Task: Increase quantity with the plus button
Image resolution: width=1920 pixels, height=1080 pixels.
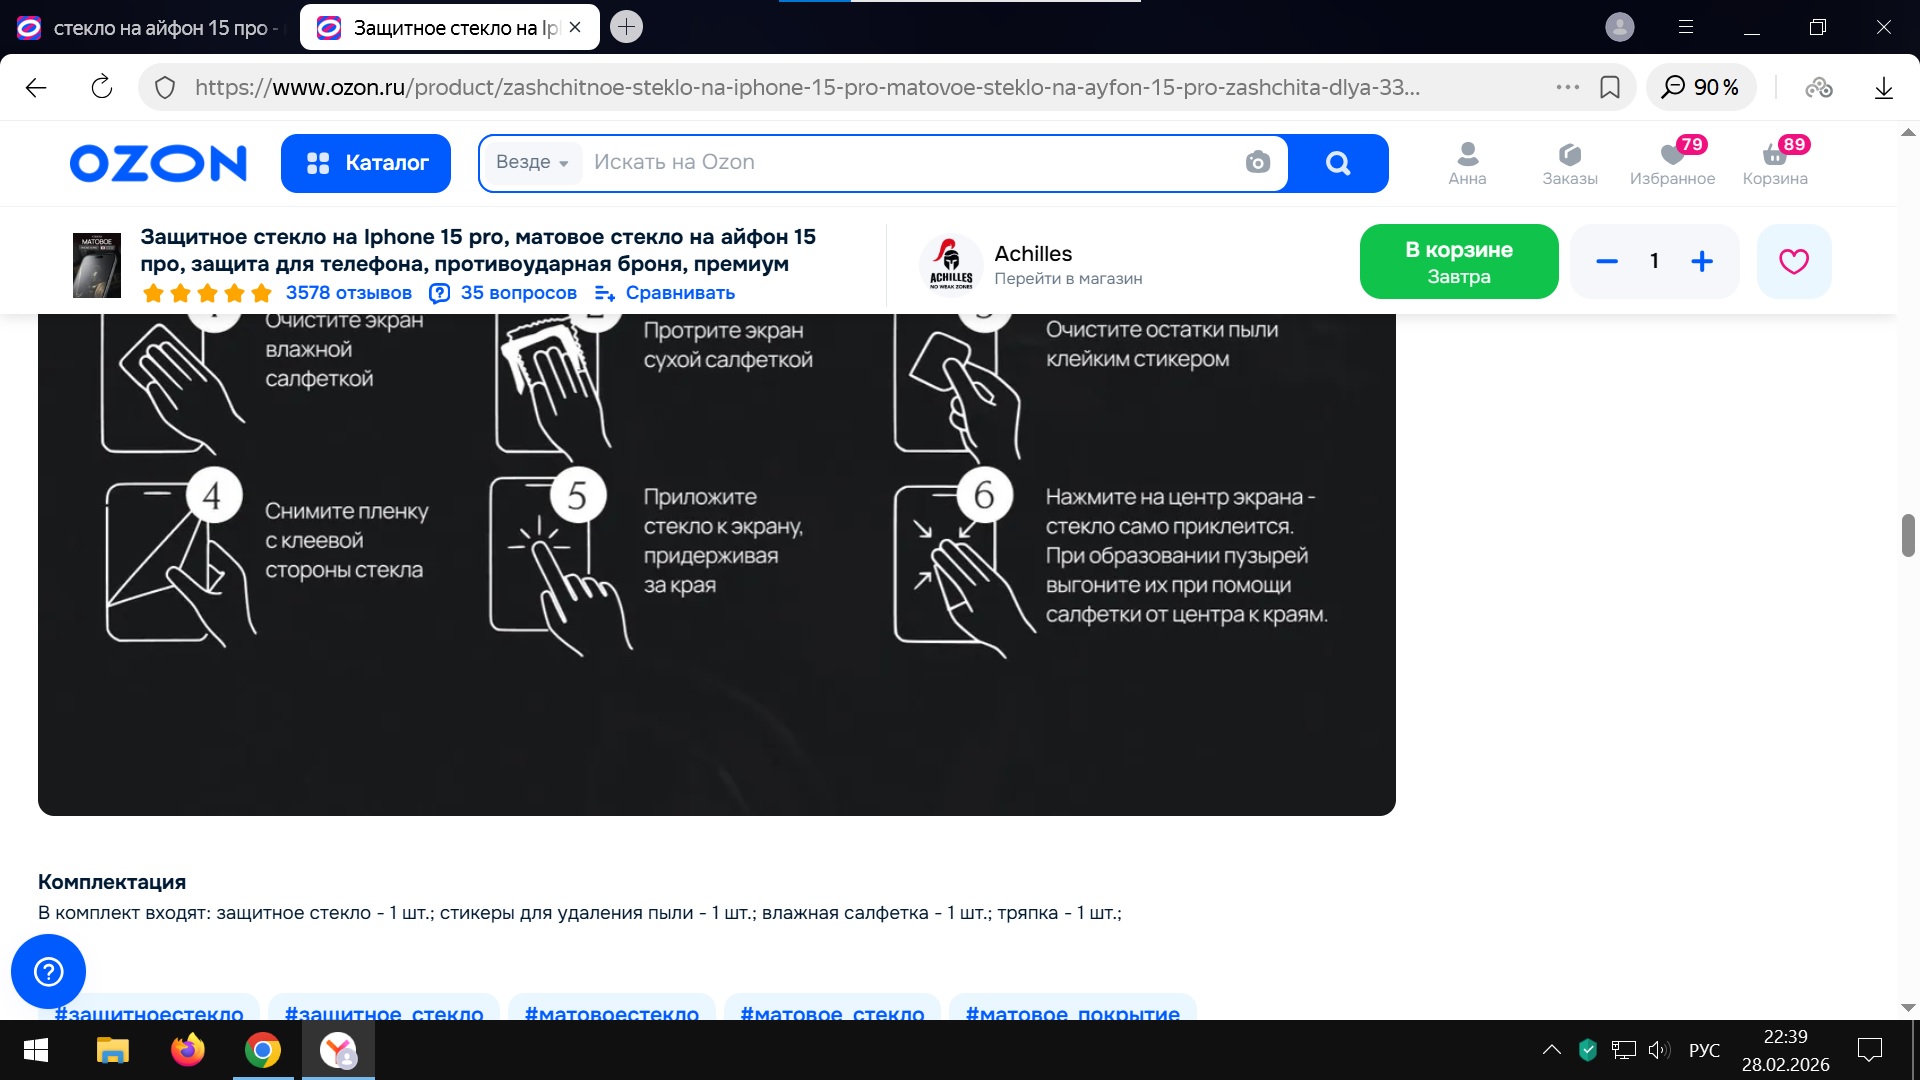Action: (1702, 261)
